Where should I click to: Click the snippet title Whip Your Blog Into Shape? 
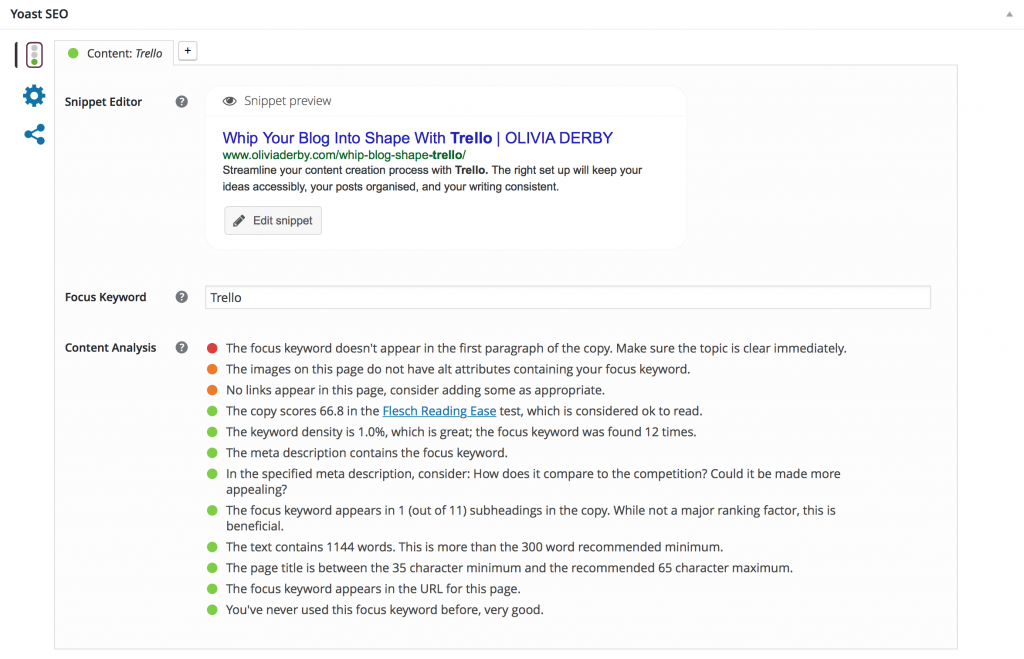[417, 138]
